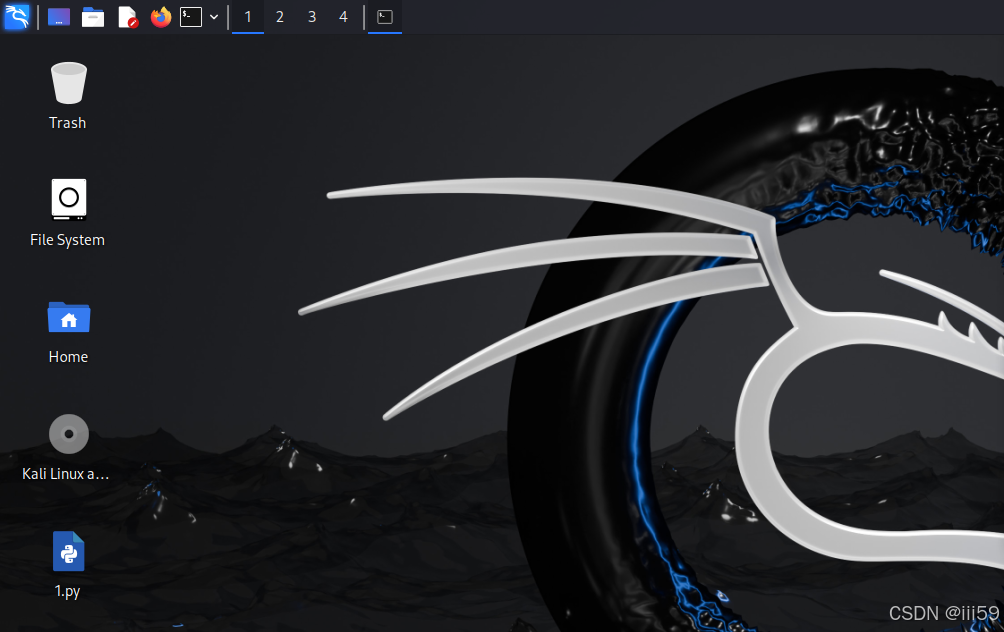The image size is (1004, 632).
Task: Launch Firefox from the top panel
Action: point(161,17)
